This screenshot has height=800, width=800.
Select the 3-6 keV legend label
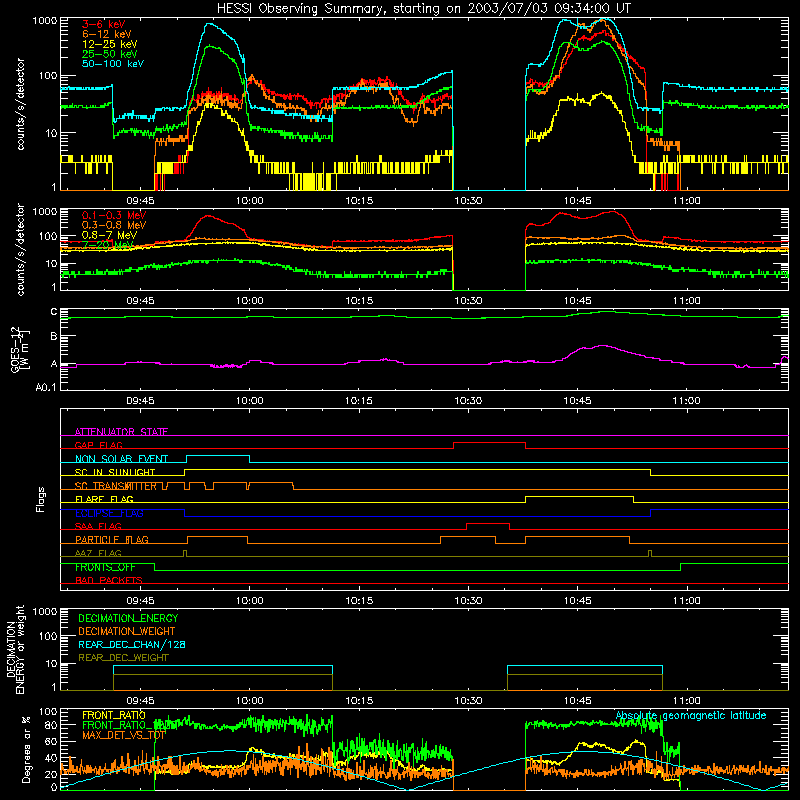coord(104,24)
